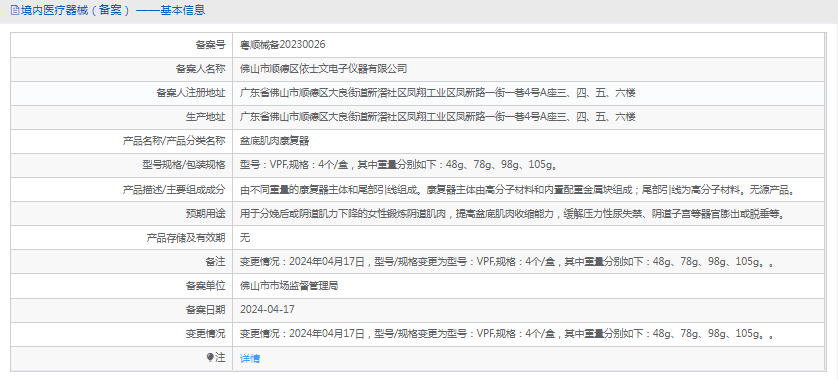
Task: Click the 备案人名称 label
Action: pos(200,69)
